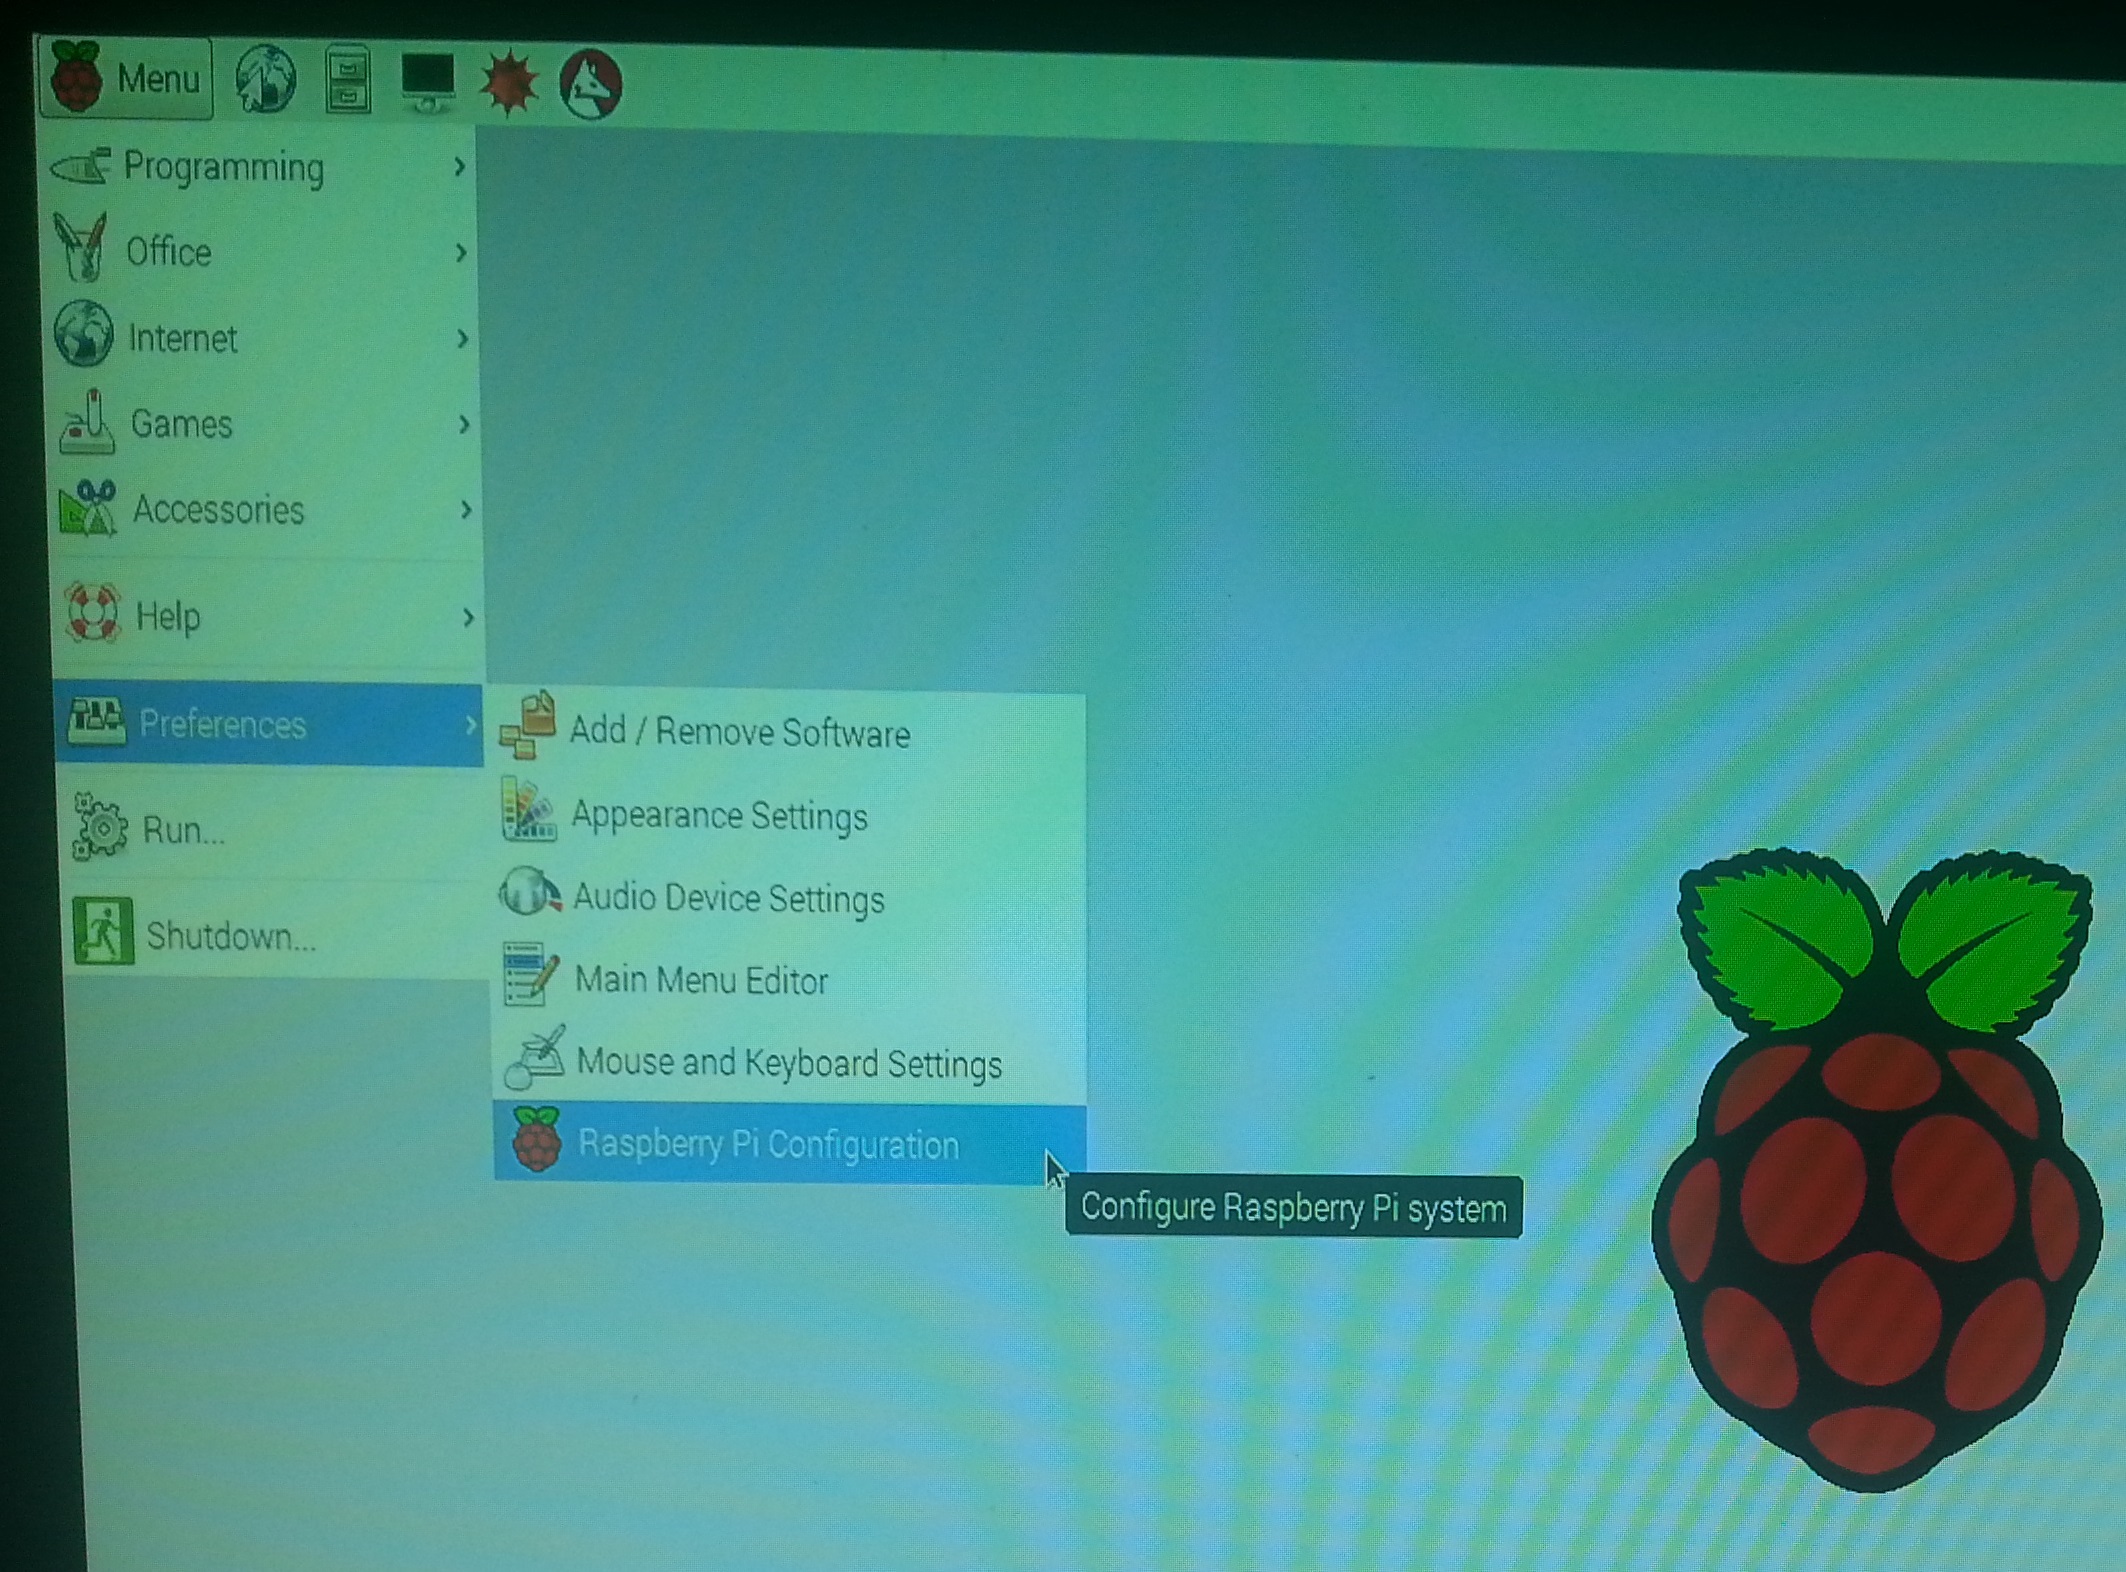The image size is (2126, 1572).
Task: Expand the Internet submenu arrow
Action: coord(462,339)
